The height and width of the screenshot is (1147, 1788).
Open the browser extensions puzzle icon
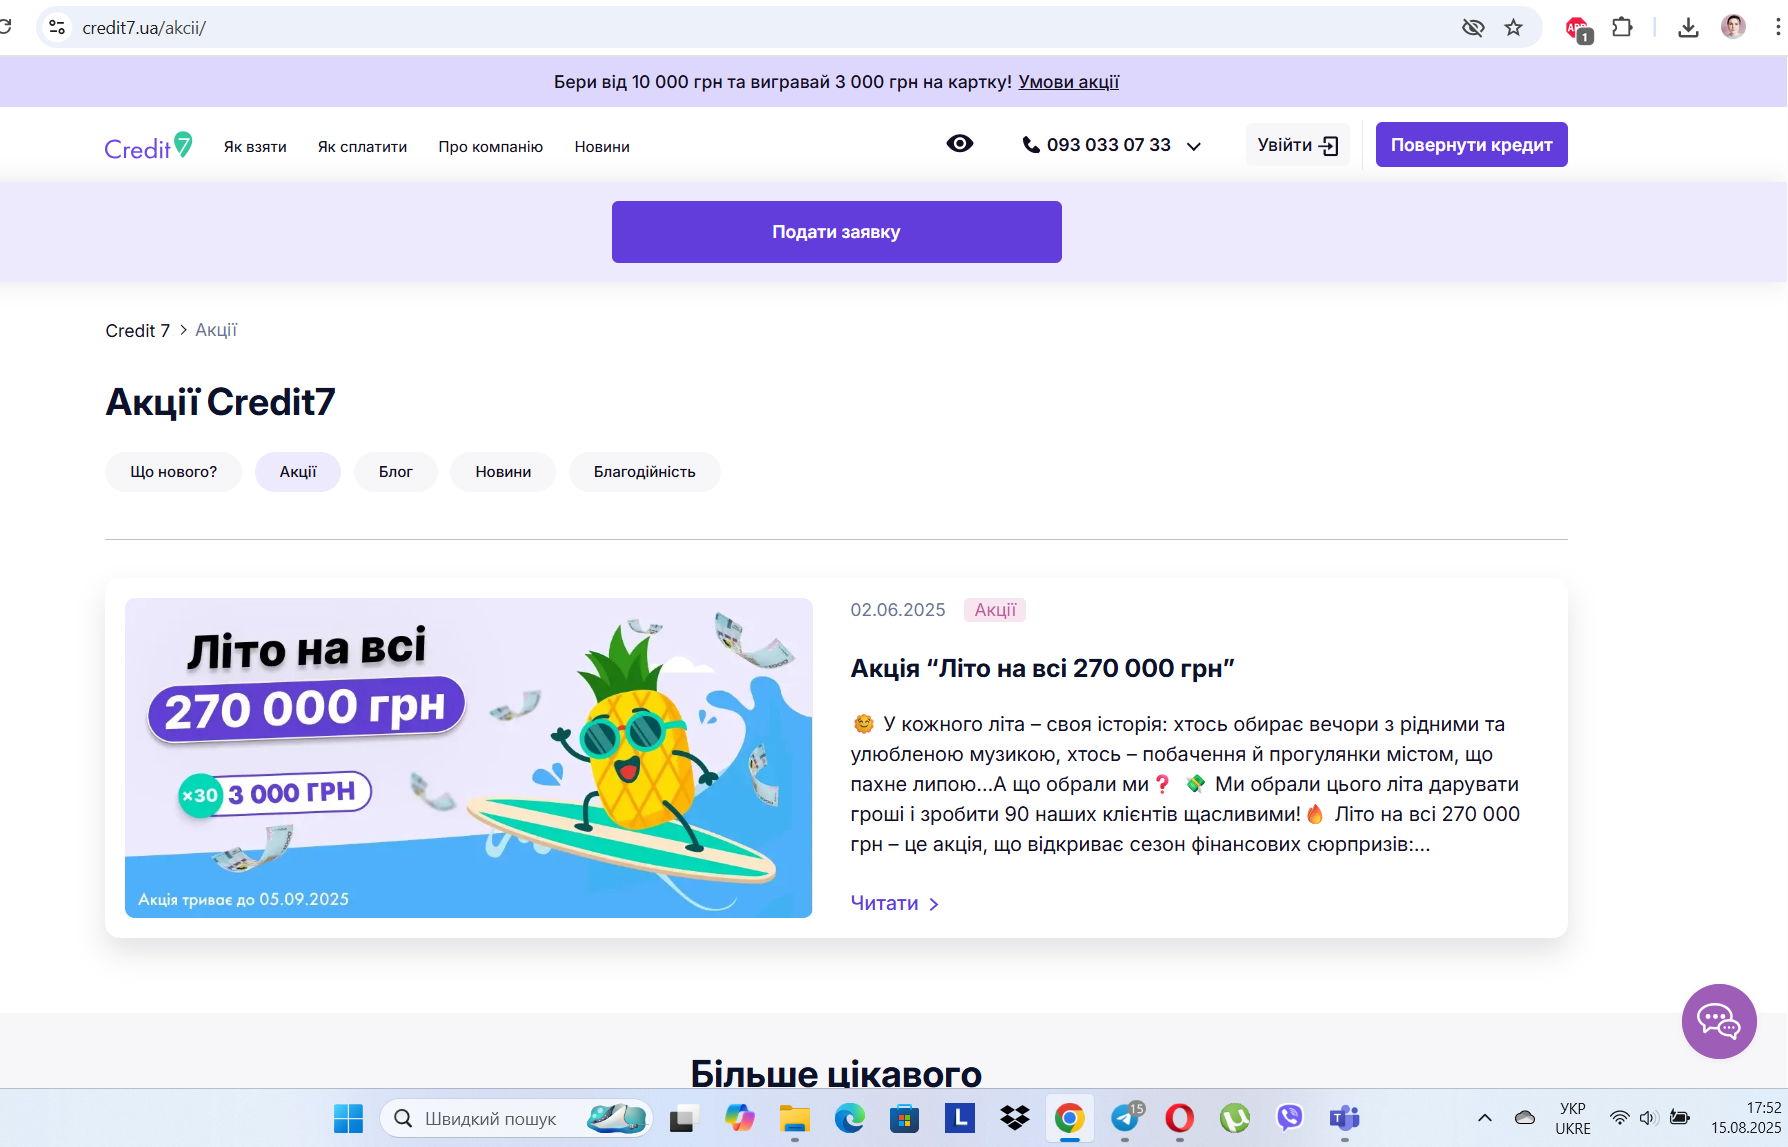[1622, 28]
